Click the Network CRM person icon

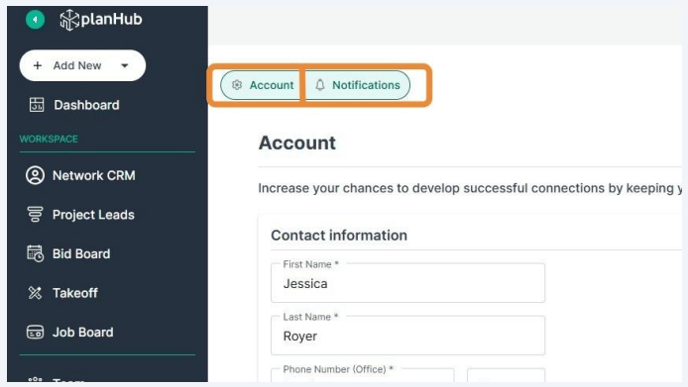35,176
